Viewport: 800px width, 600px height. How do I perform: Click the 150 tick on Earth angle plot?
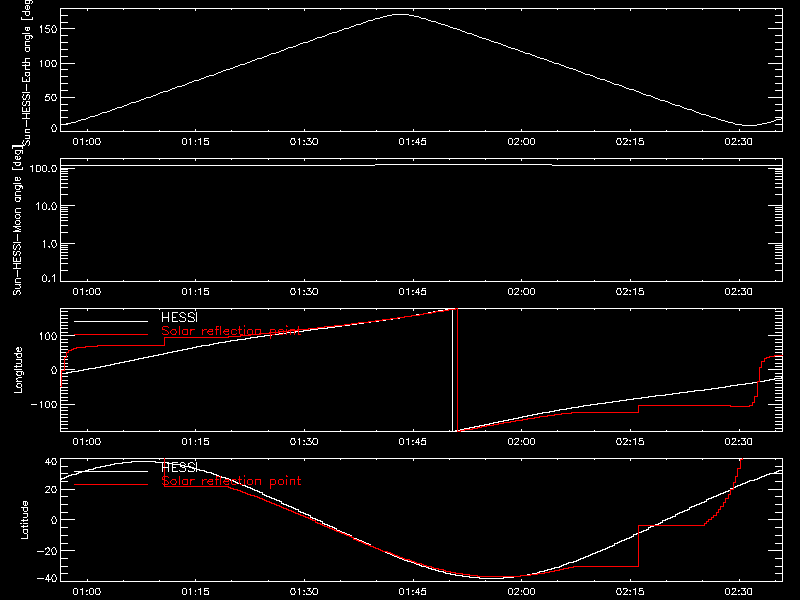47,29
